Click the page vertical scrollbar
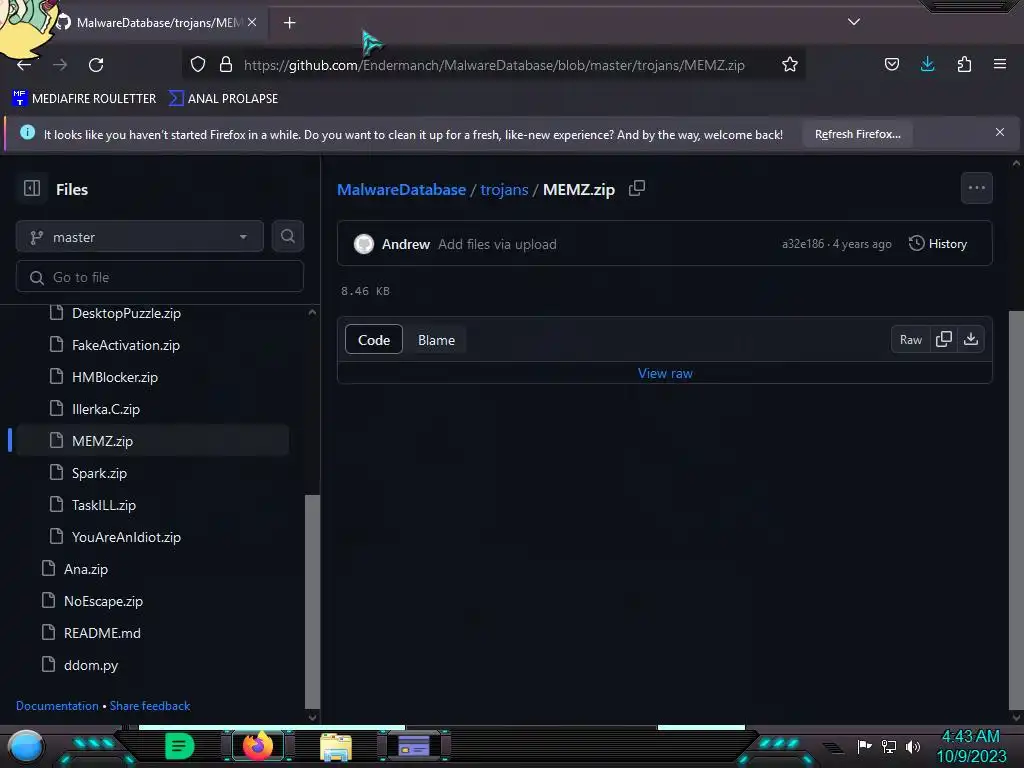Image resolution: width=1024 pixels, height=768 pixels. (1016, 509)
